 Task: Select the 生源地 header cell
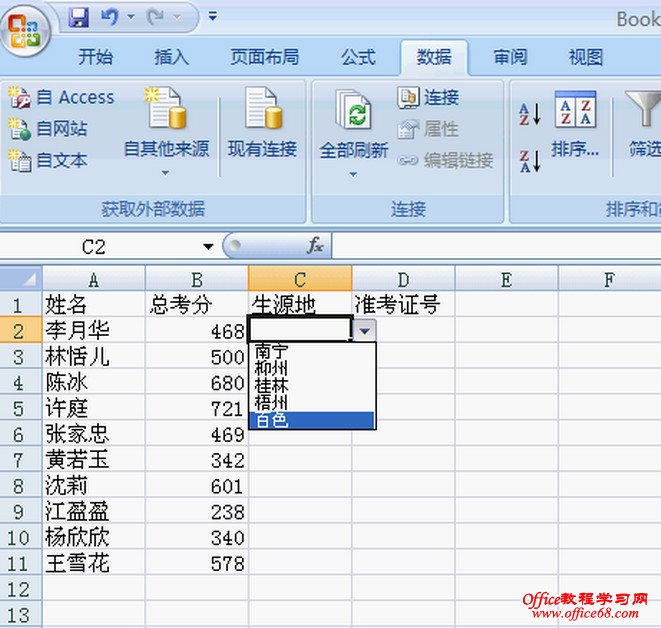click(300, 303)
